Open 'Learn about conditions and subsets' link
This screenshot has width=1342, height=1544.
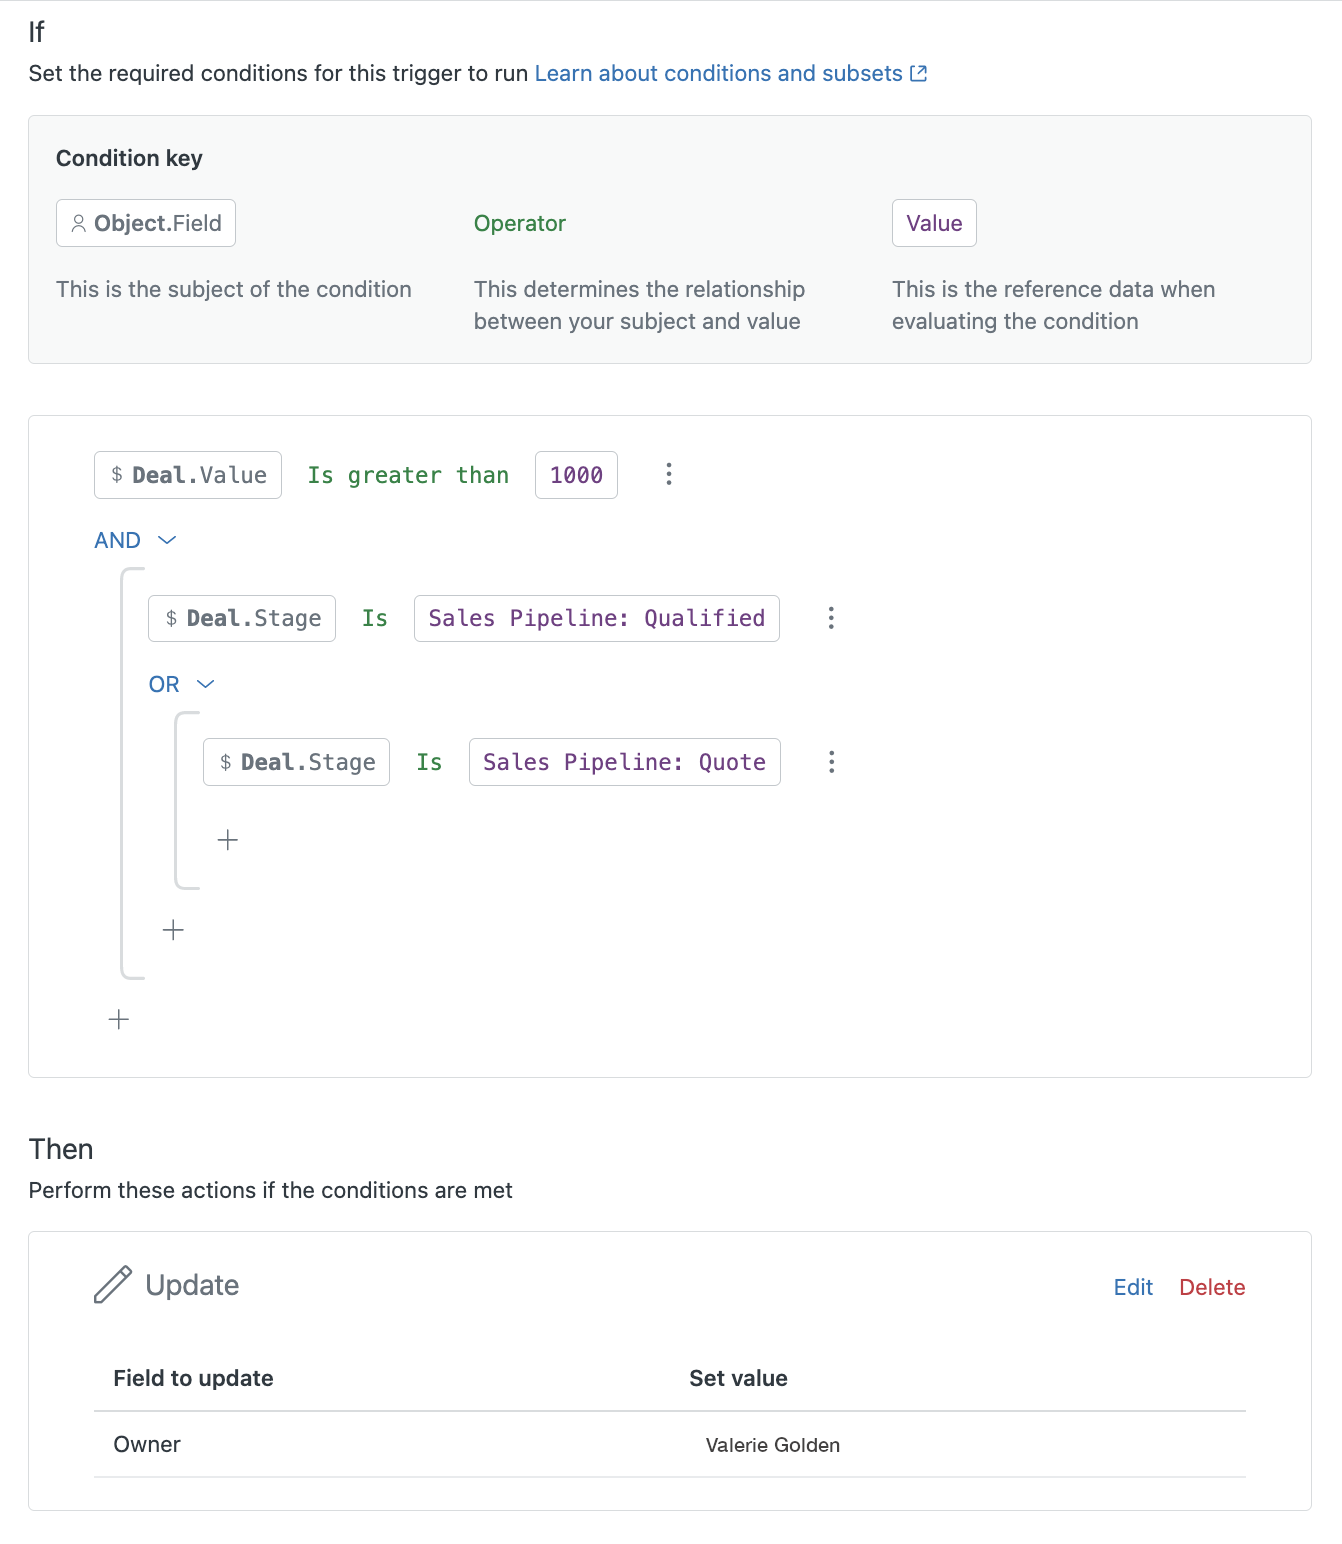718,74
